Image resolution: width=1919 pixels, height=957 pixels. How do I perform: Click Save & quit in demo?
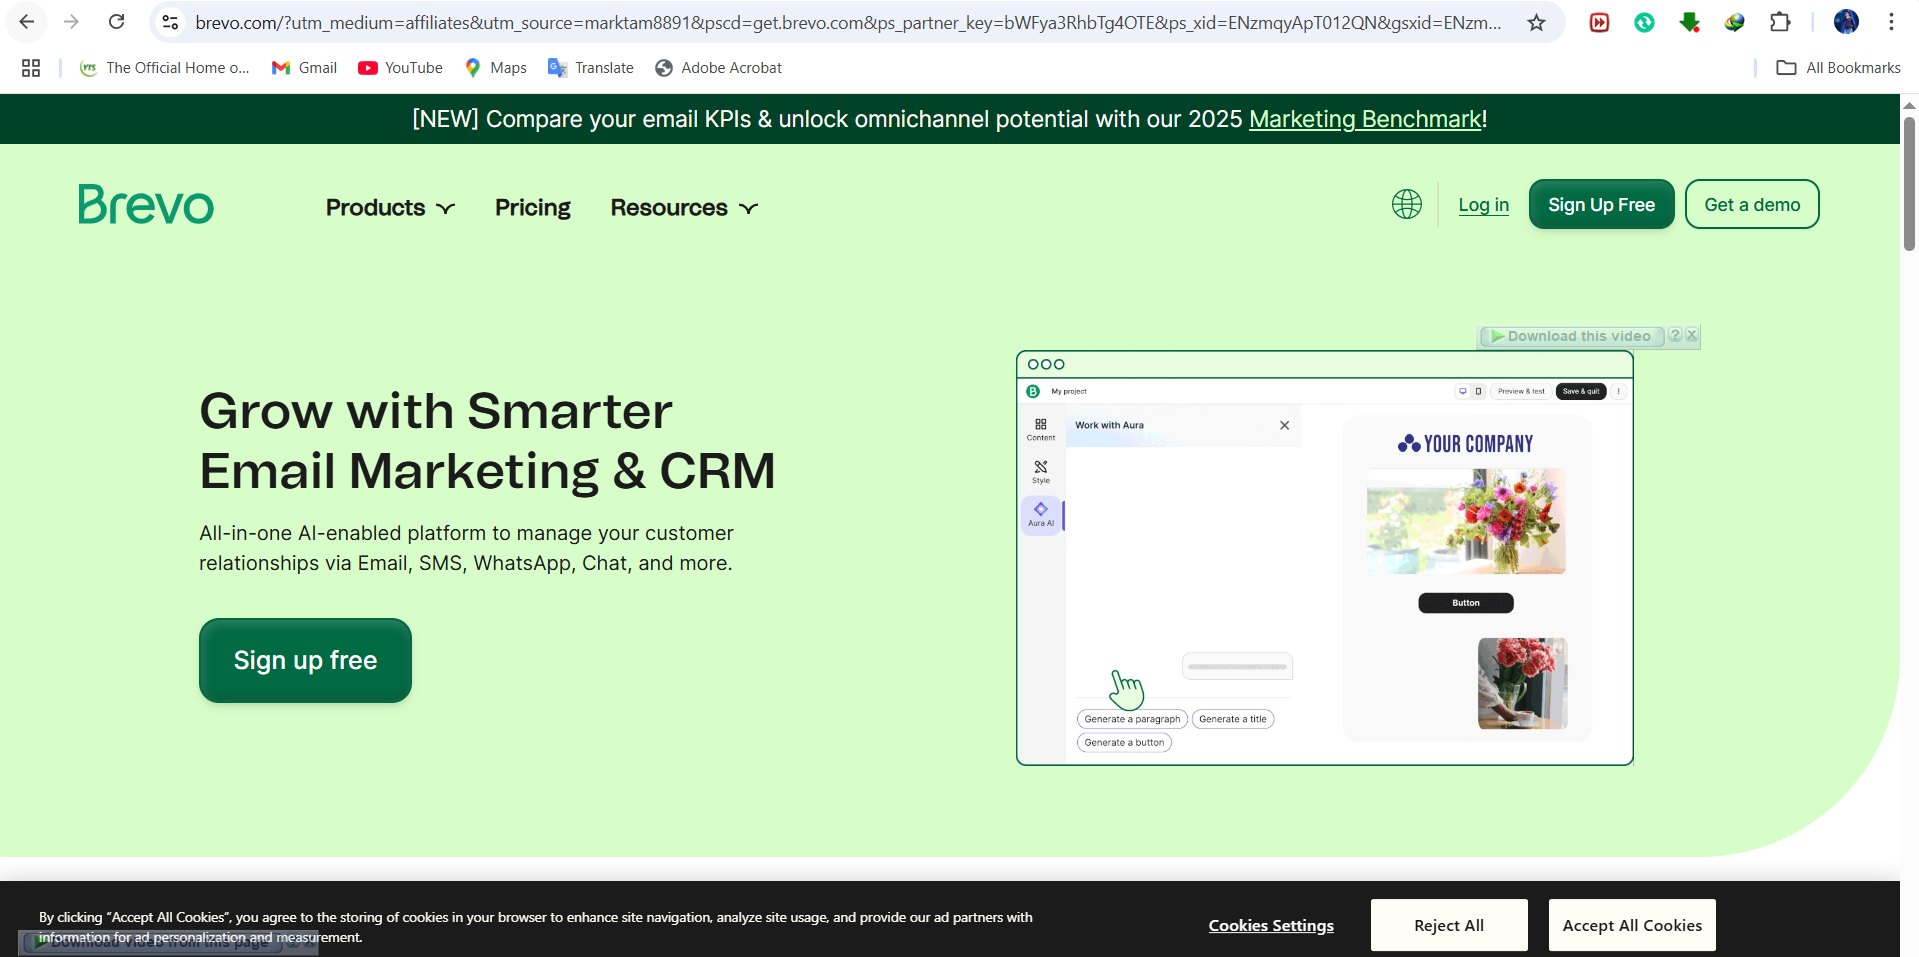tap(1581, 391)
